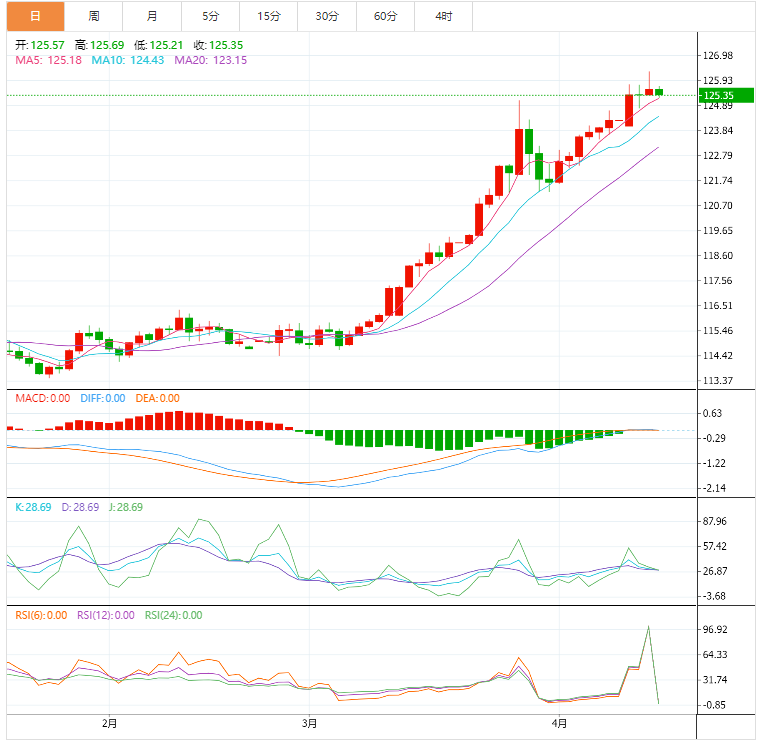The width and height of the screenshot is (763, 753).
Task: Click the MACD: 0.00 indicator label
Action: point(42,399)
